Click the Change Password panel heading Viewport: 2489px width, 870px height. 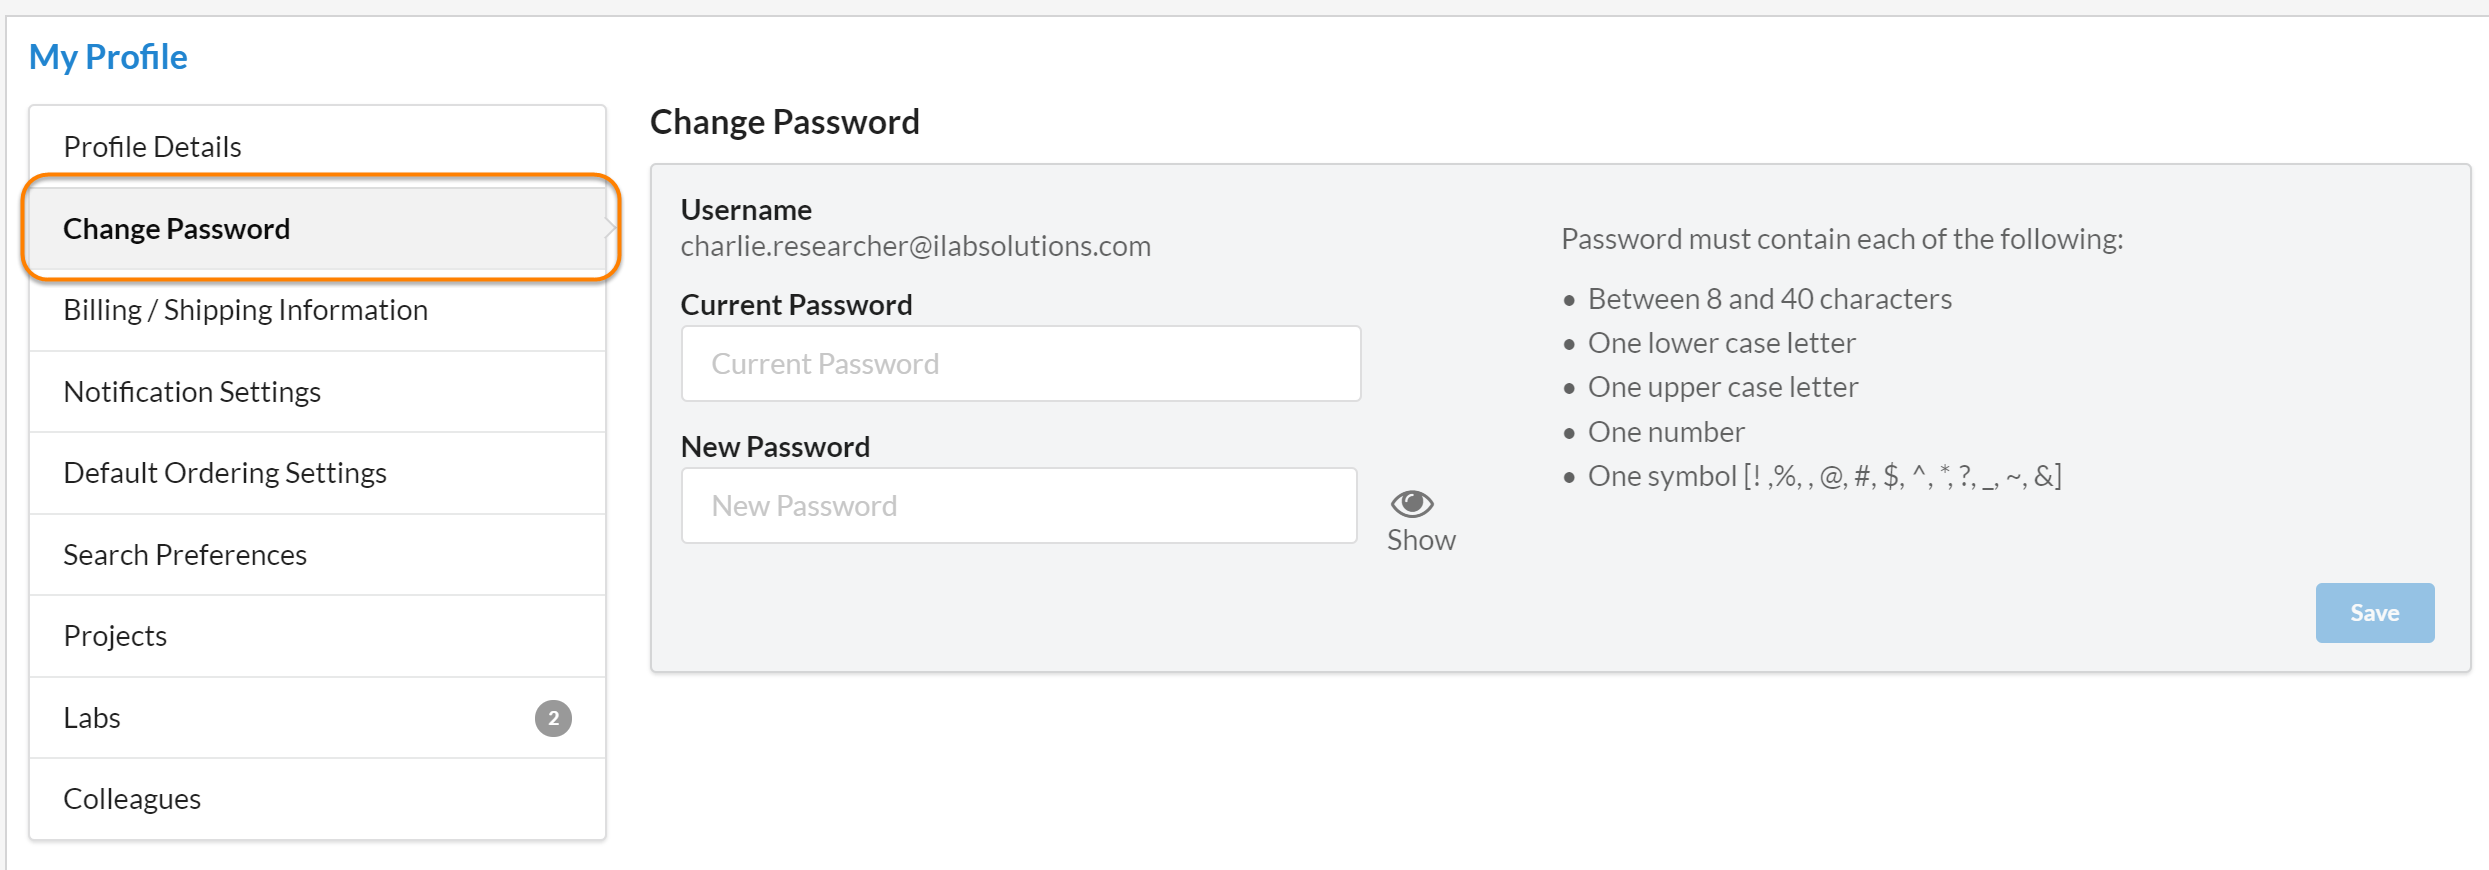coord(784,122)
